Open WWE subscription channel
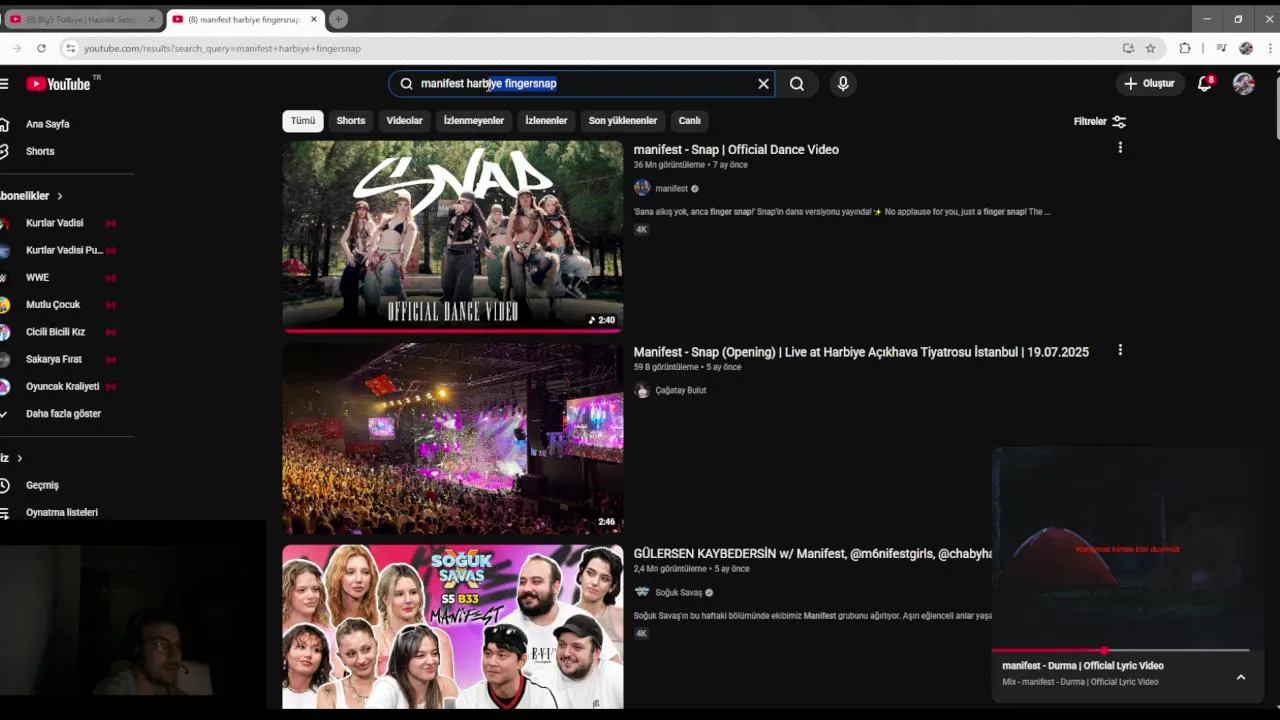Image resolution: width=1280 pixels, height=720 pixels. click(x=37, y=277)
